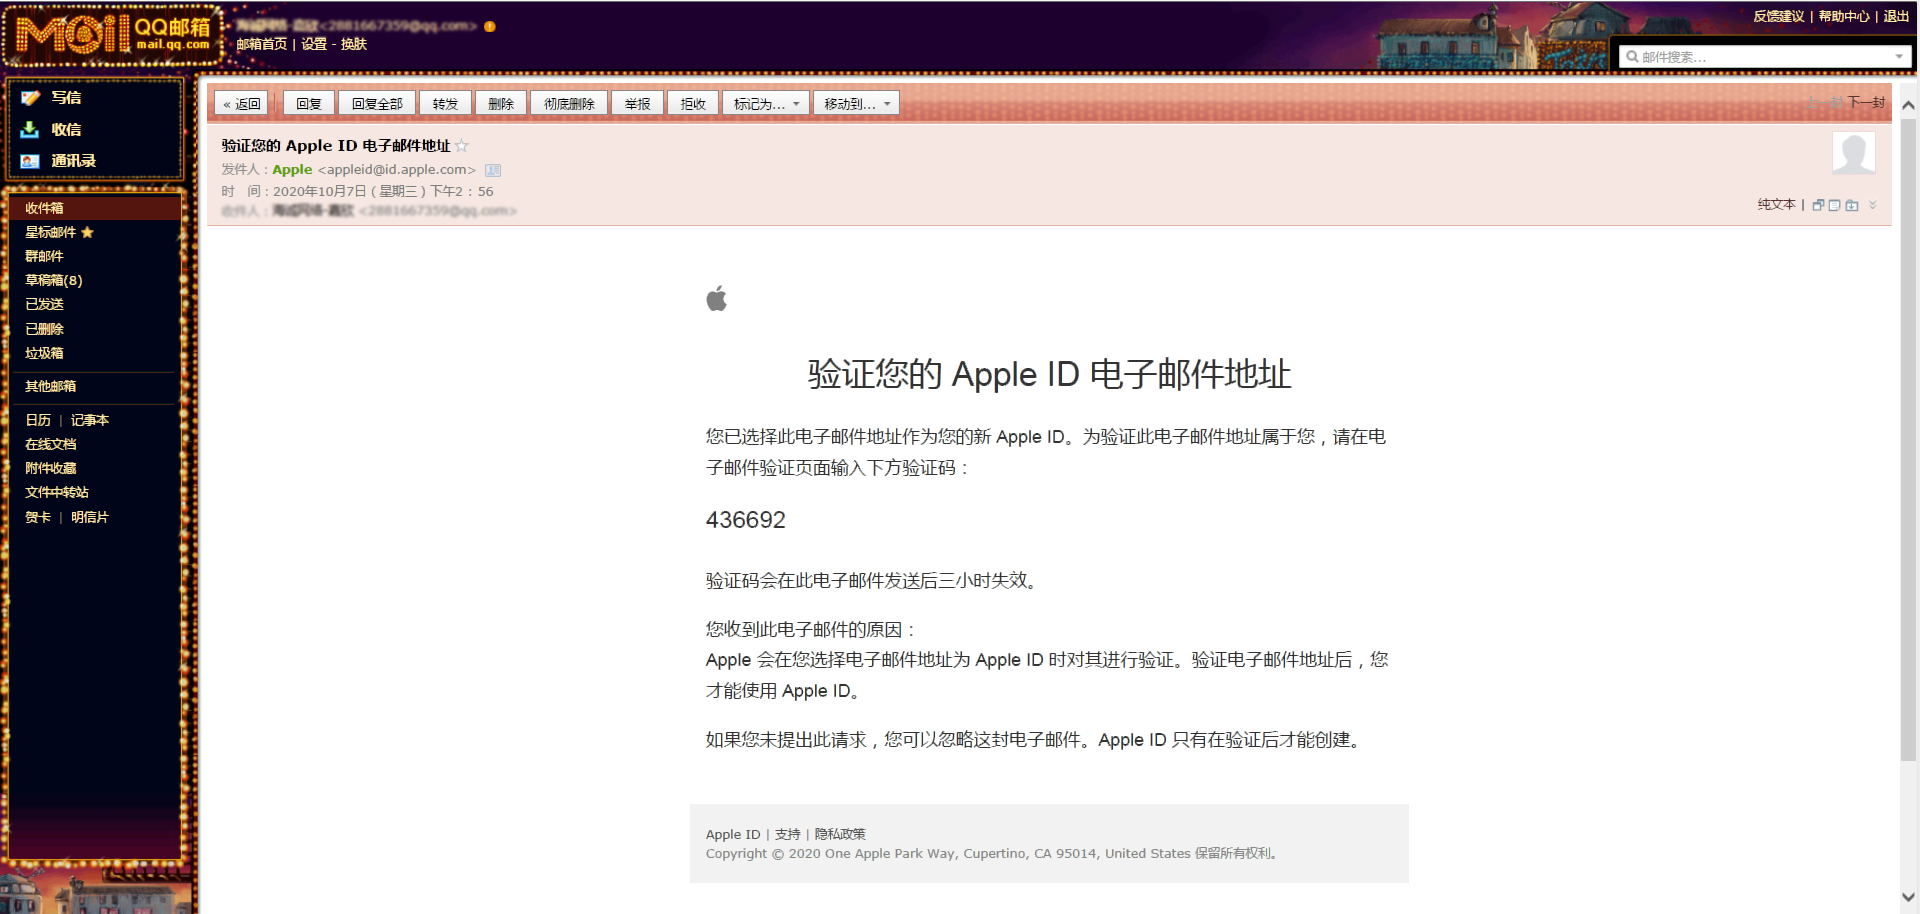Image resolution: width=1920 pixels, height=914 pixels.
Task: Click the open in new window icon
Action: [x=1818, y=205]
